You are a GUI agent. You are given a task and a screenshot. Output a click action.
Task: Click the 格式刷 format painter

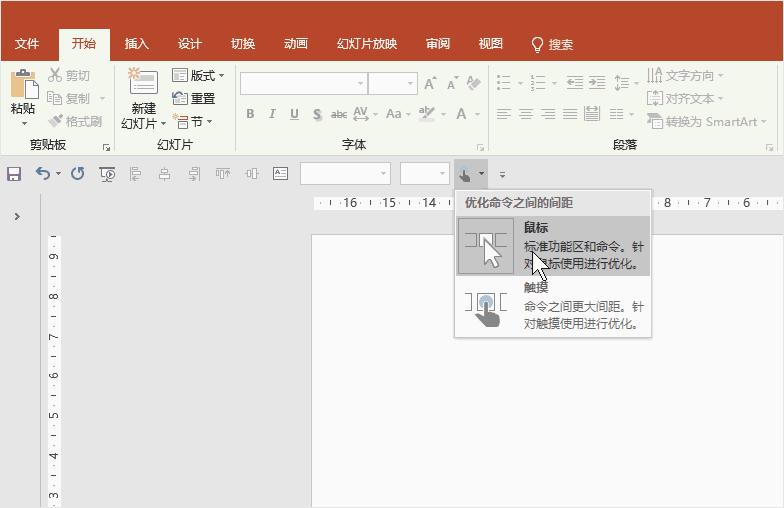75,122
